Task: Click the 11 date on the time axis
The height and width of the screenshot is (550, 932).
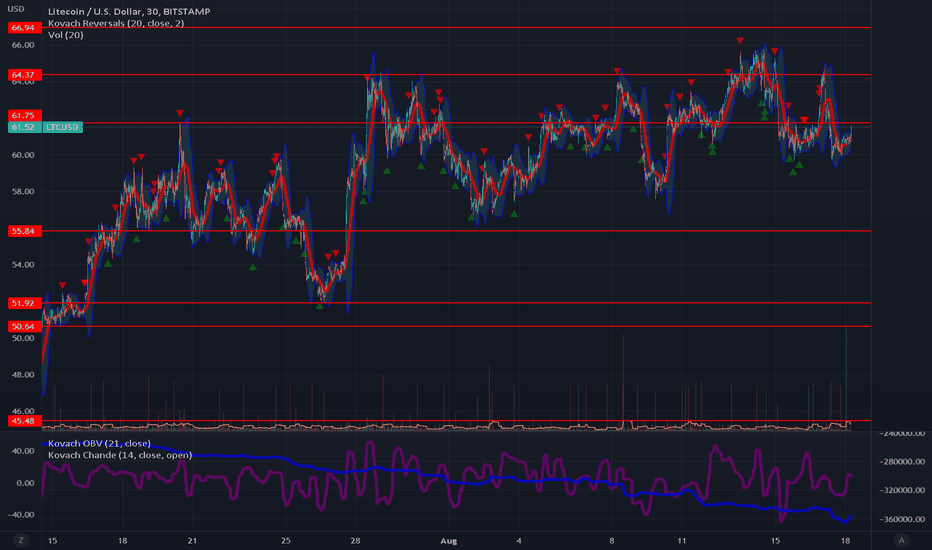Action: point(682,540)
